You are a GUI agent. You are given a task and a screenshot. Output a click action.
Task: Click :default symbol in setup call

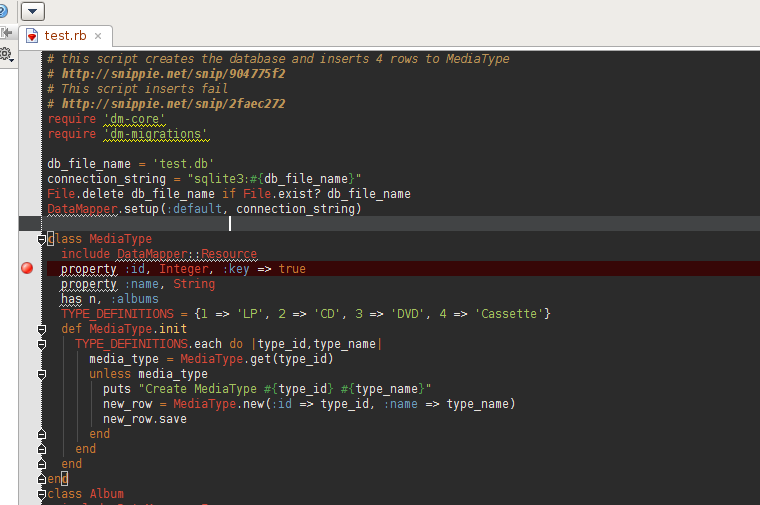pyautogui.click(x=194, y=209)
